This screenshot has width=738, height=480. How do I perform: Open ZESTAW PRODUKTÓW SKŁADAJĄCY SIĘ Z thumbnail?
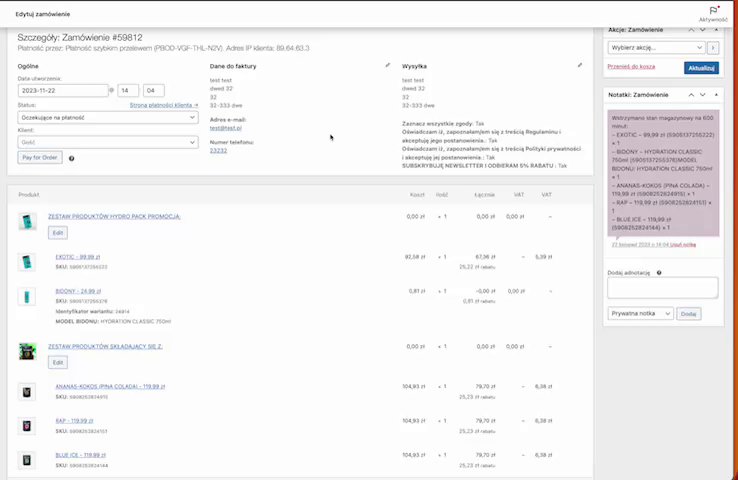pos(27,351)
